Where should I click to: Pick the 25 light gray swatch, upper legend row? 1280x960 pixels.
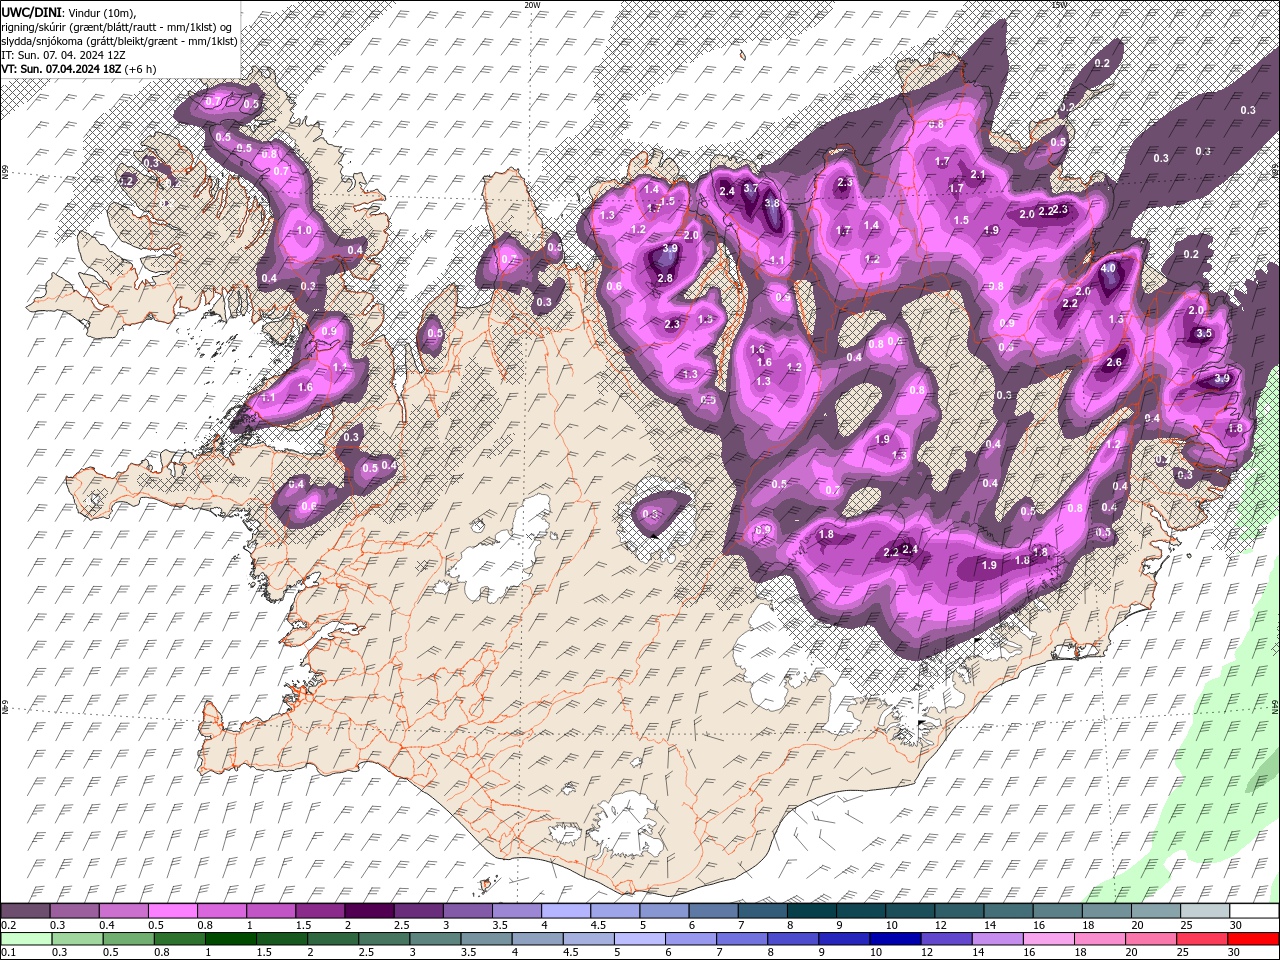tap(1204, 911)
